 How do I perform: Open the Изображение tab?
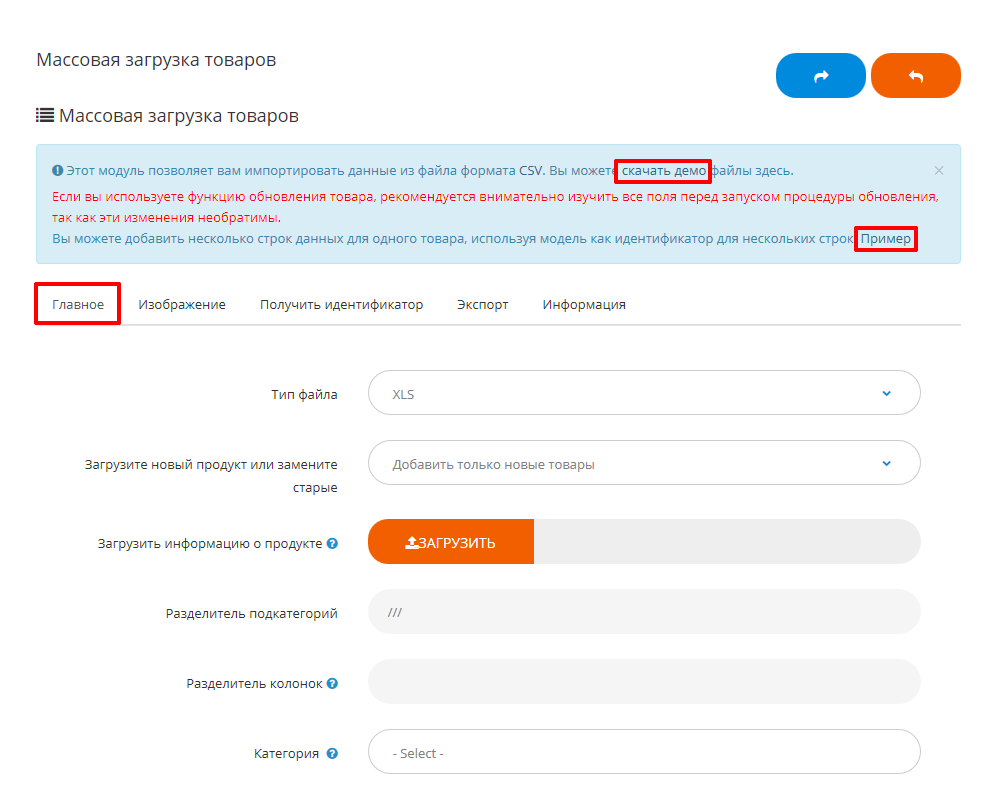182,304
